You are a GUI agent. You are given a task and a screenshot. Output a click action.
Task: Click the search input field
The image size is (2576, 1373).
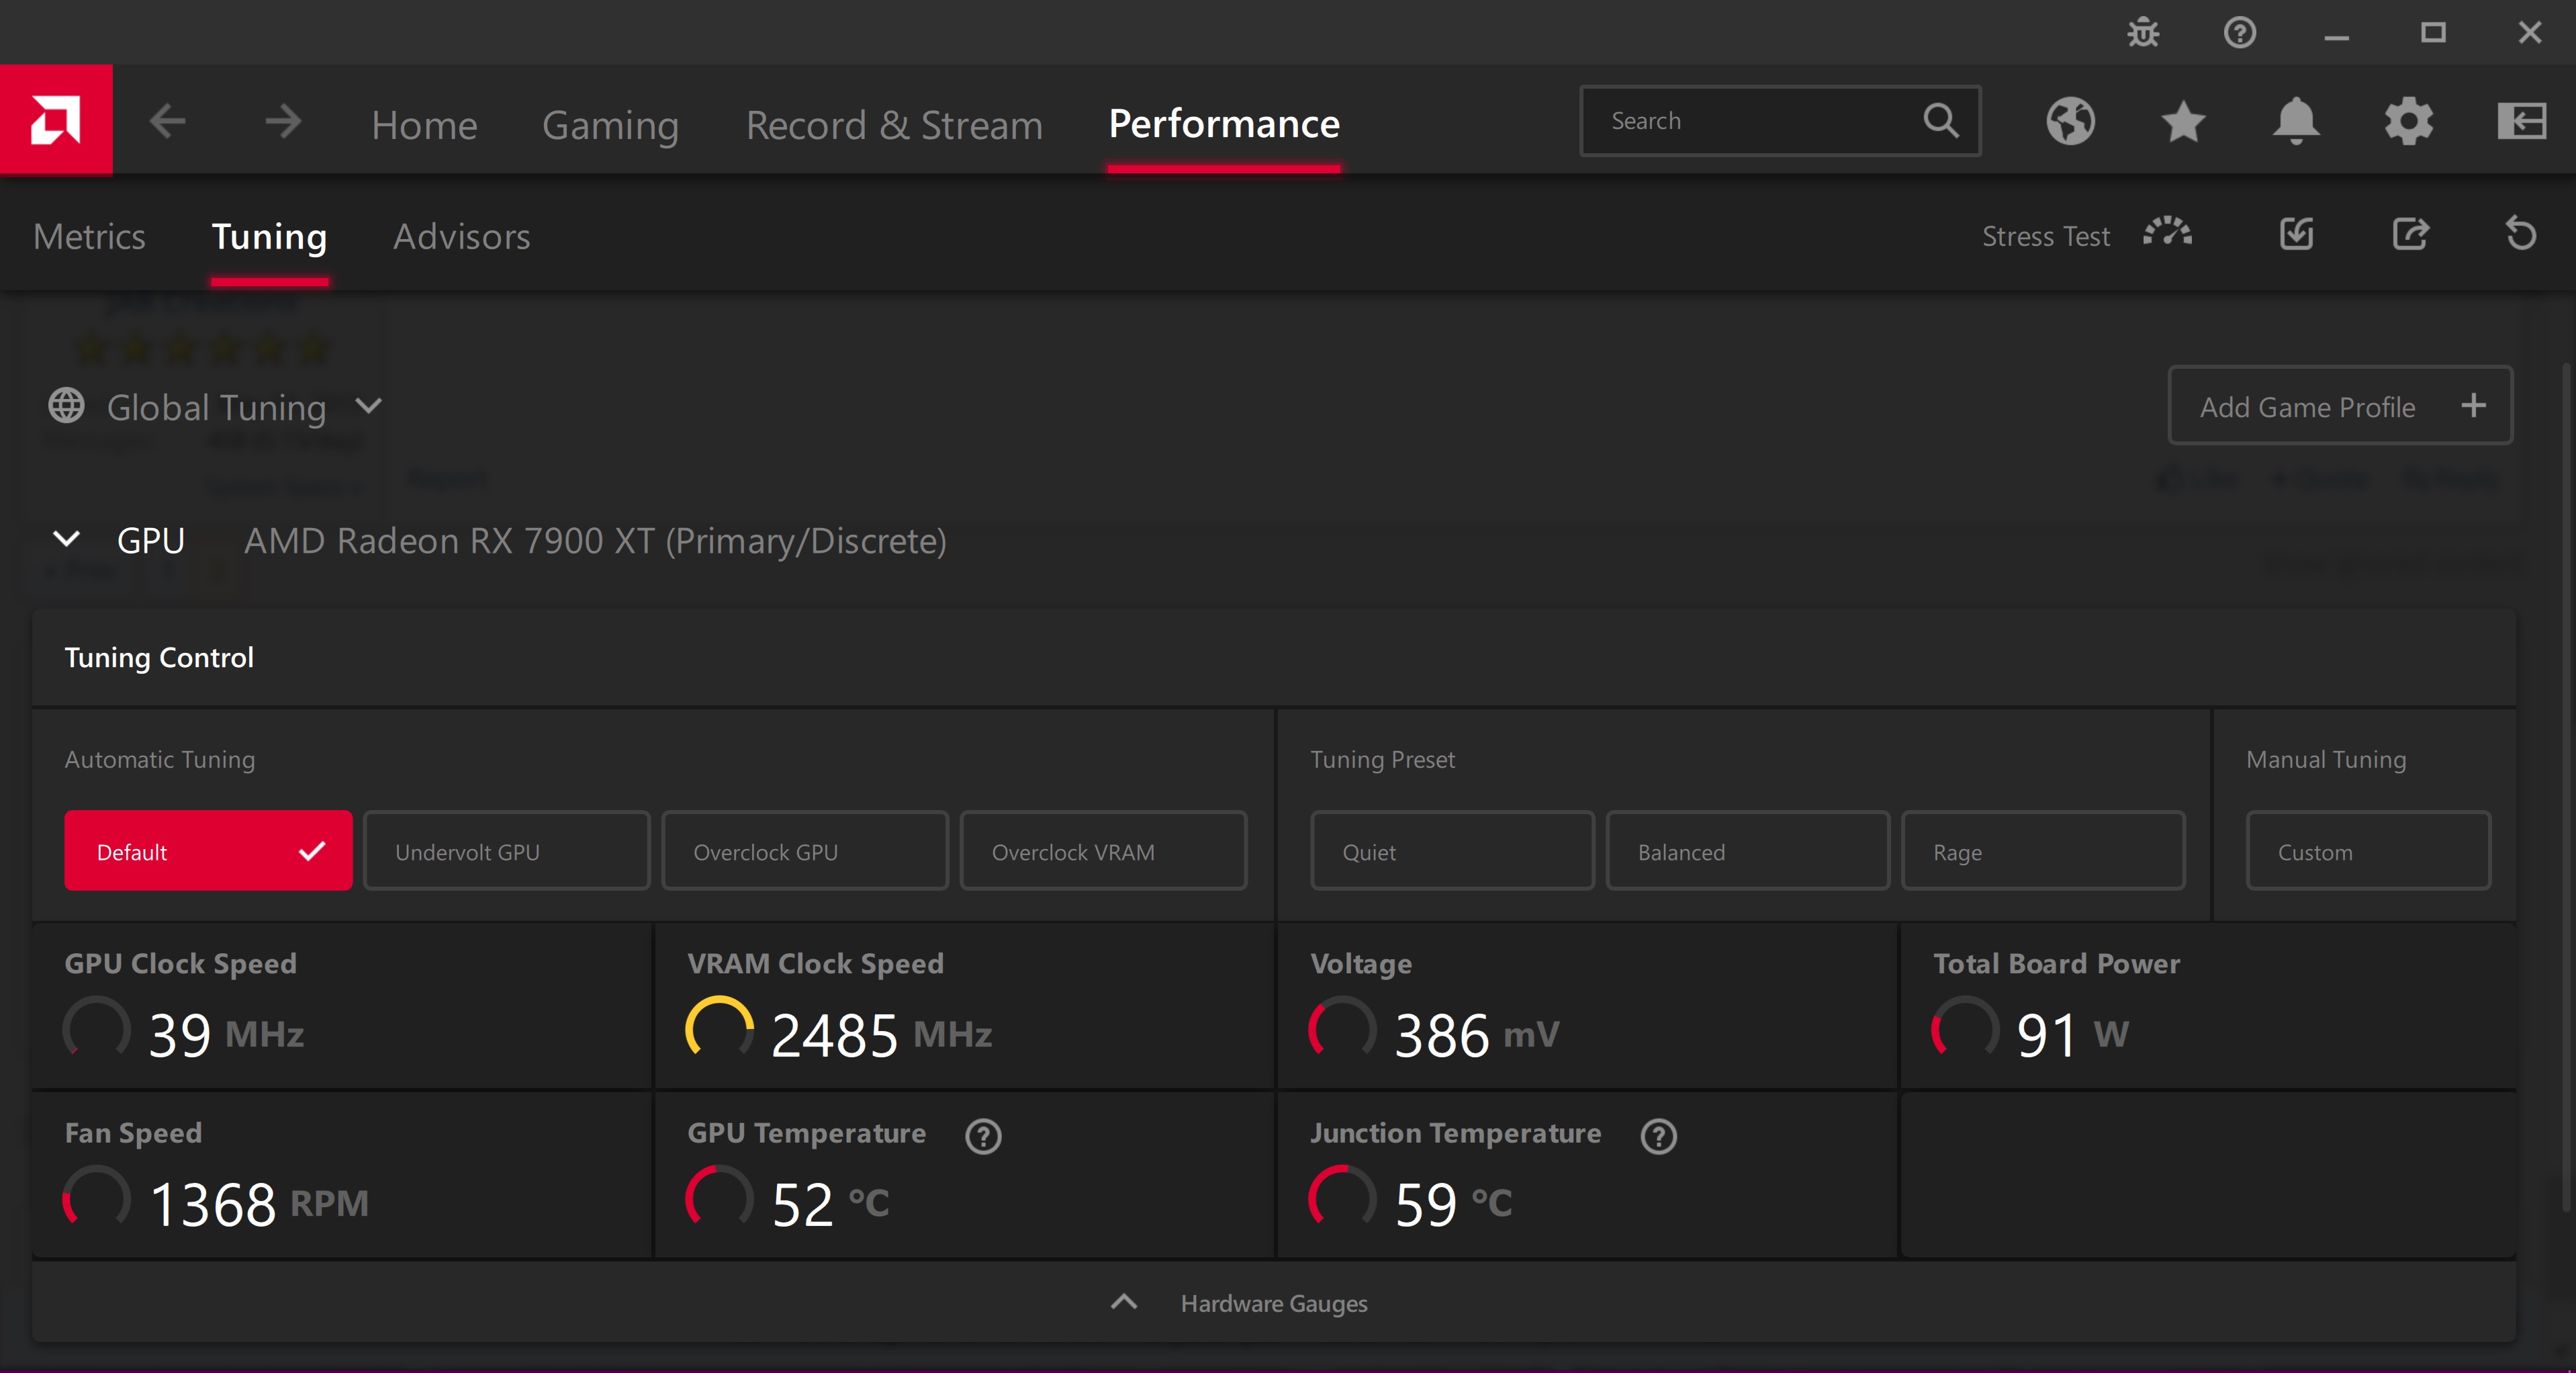click(x=1780, y=120)
